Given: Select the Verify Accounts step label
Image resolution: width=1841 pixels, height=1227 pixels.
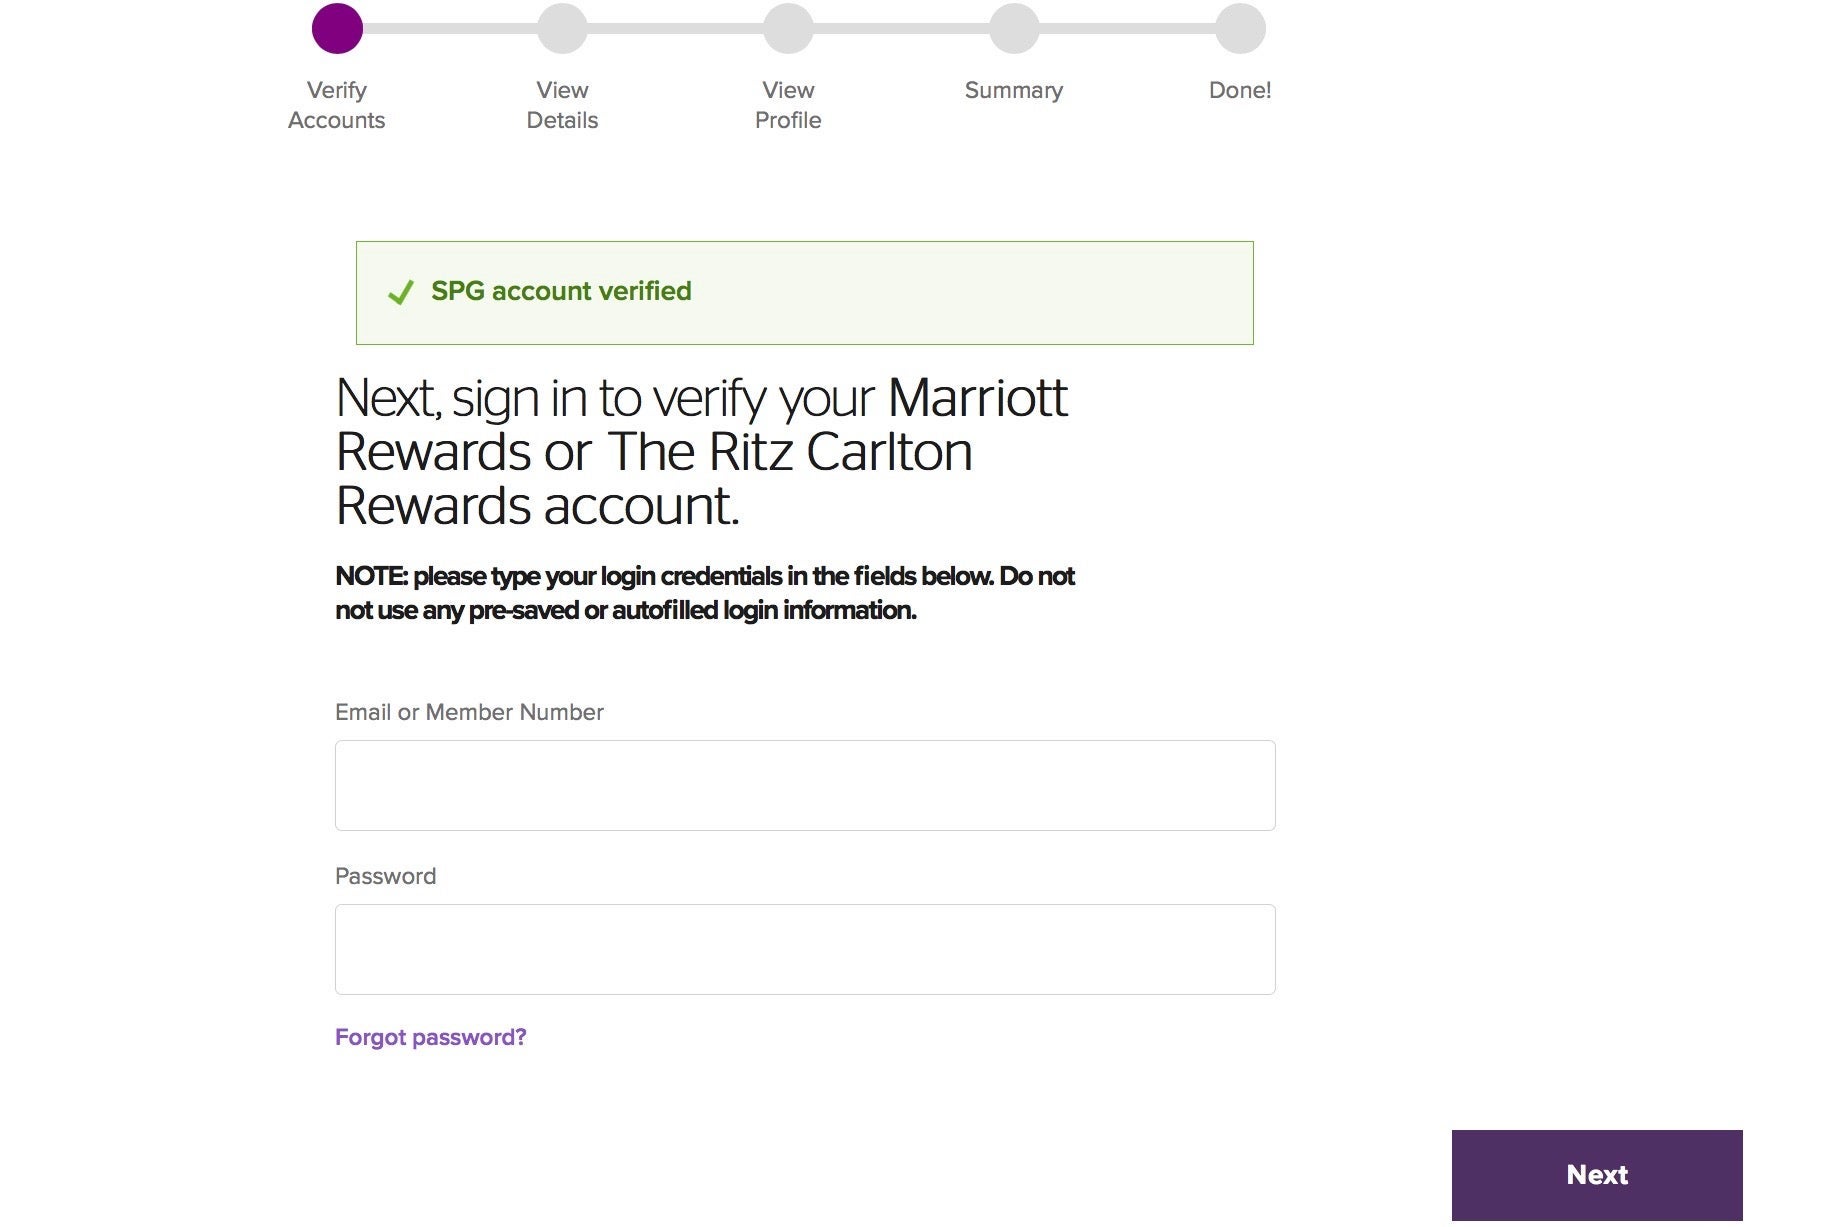Looking at the screenshot, I should tap(337, 105).
